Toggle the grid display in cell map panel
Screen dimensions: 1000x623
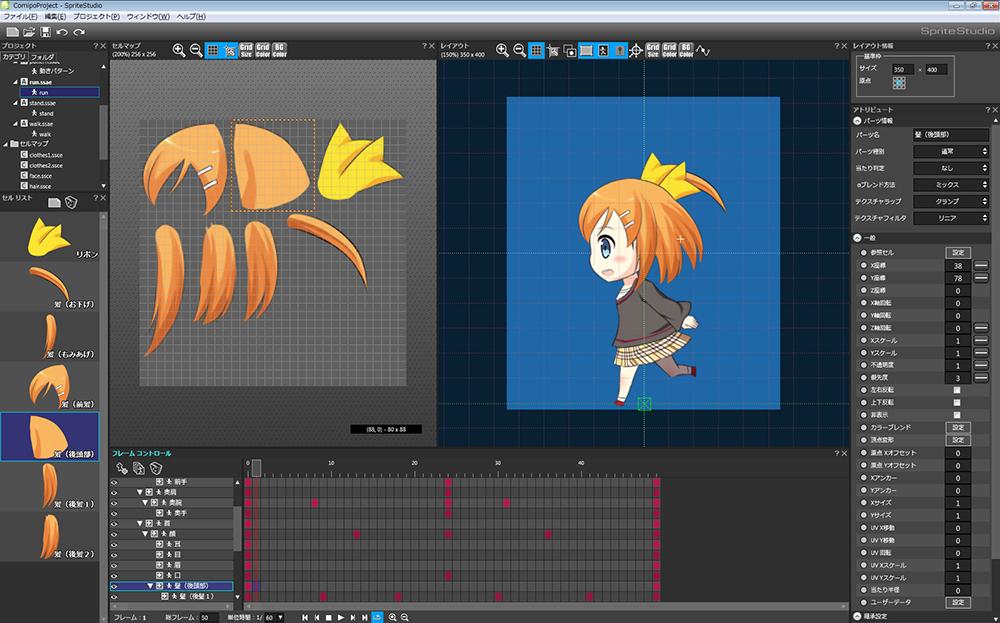point(213,50)
